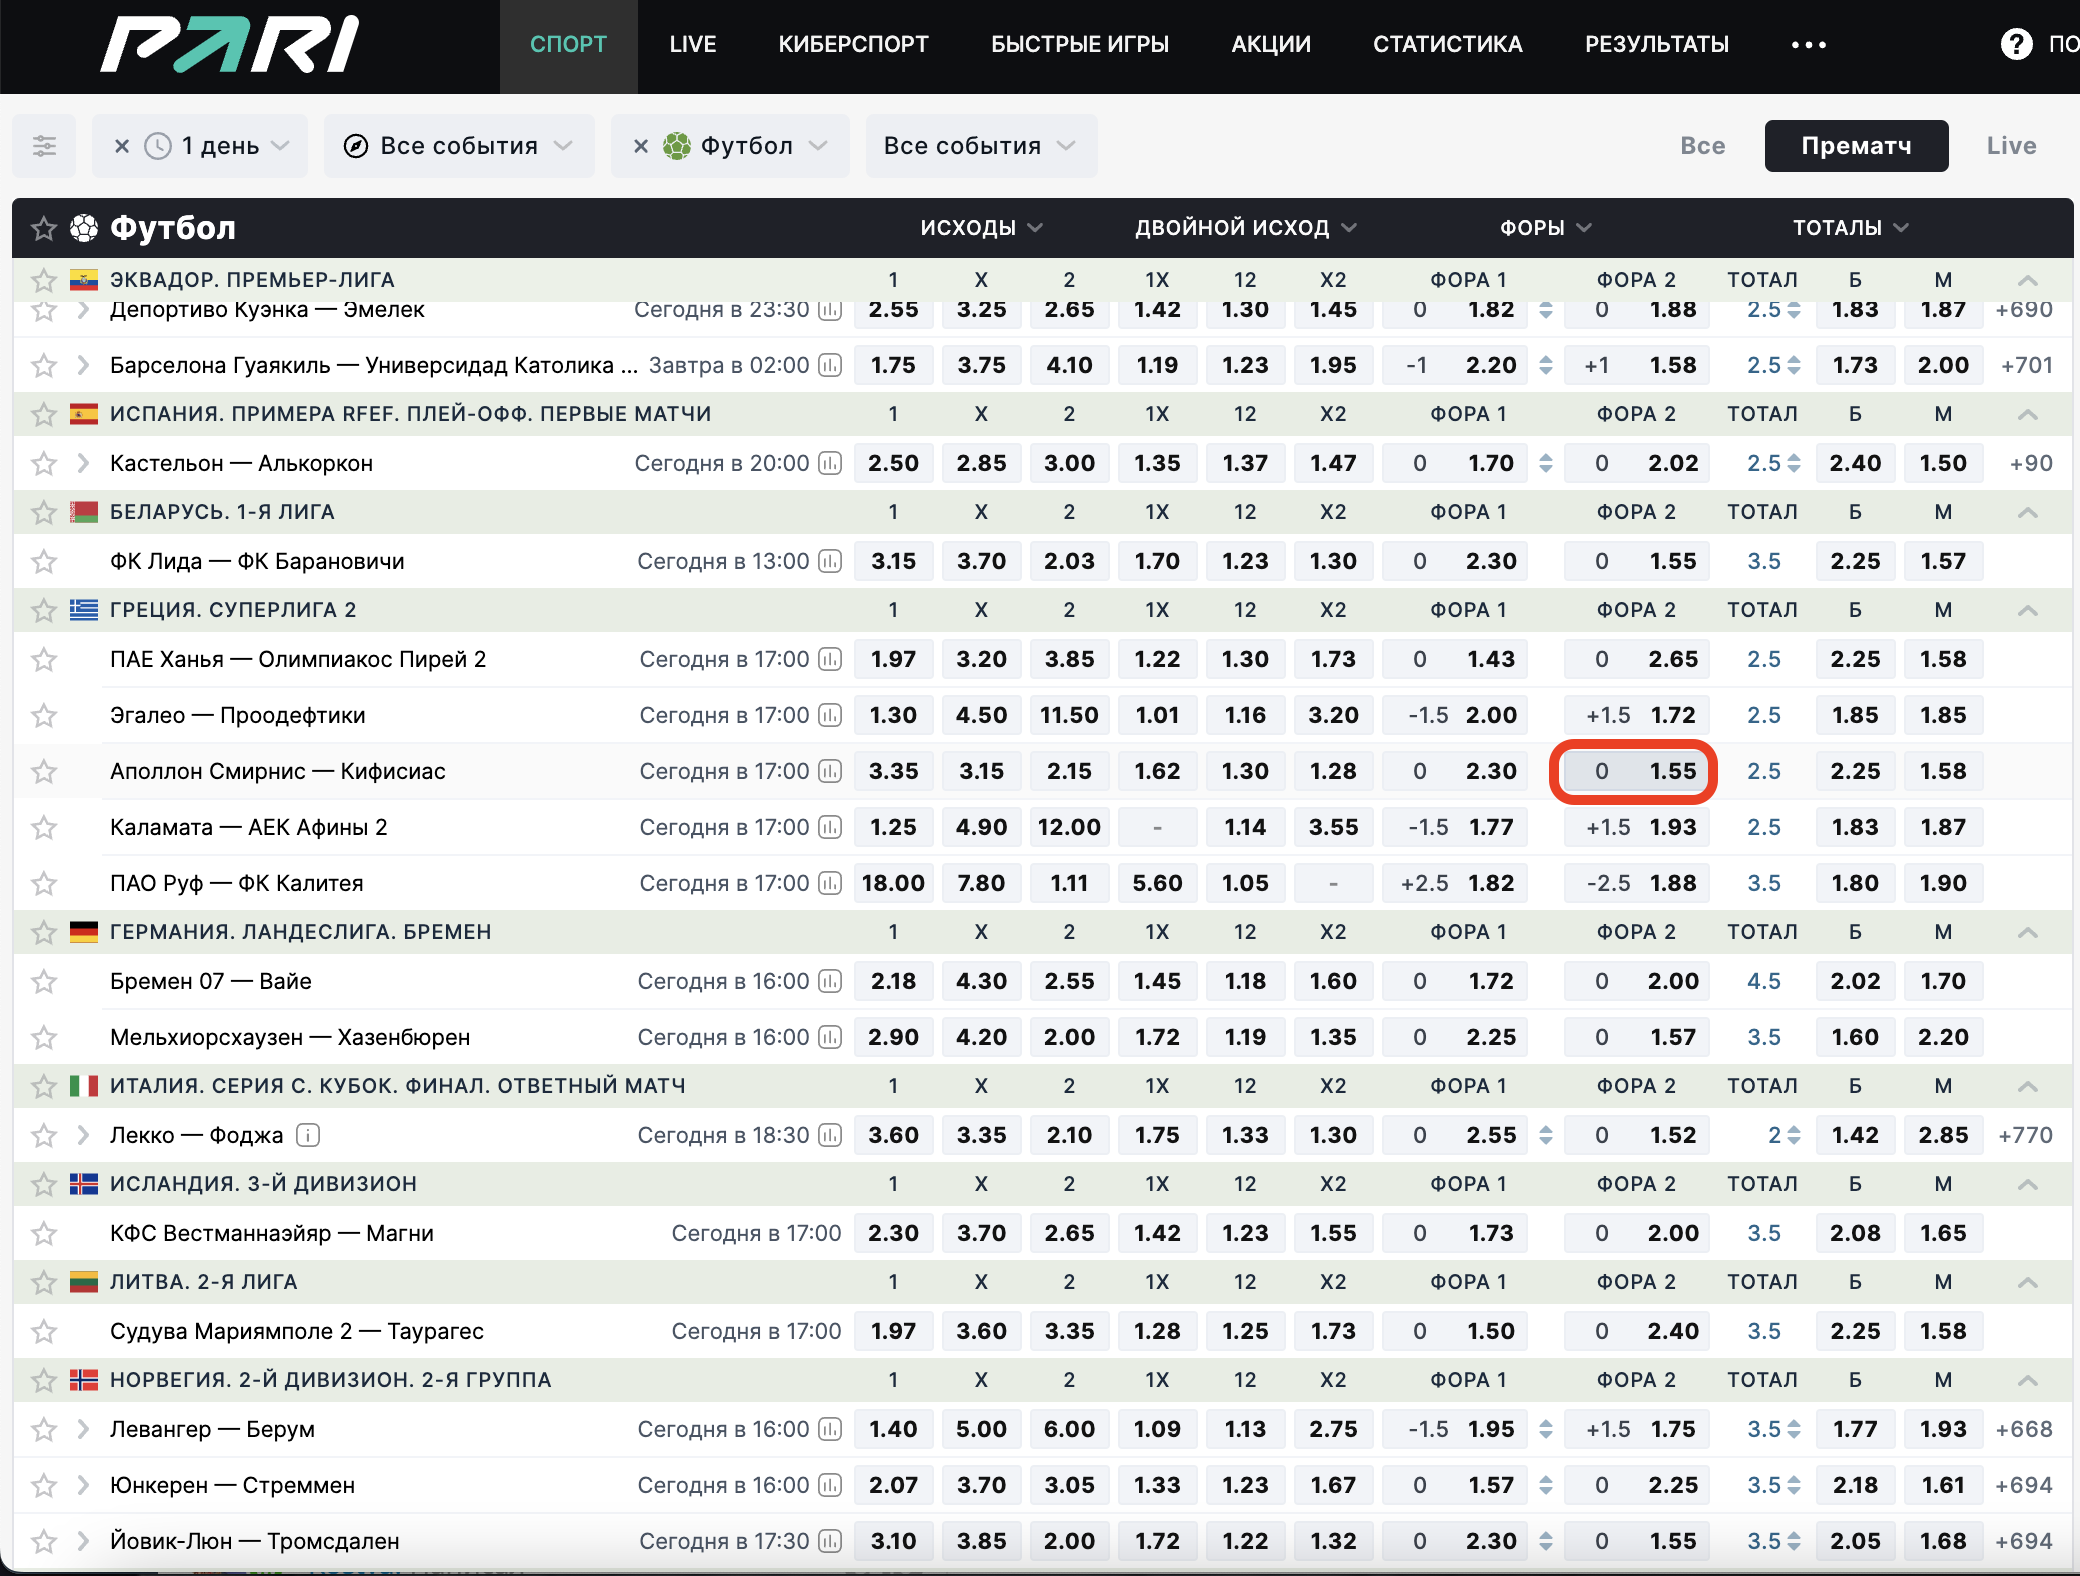This screenshot has width=2080, height=1576.
Task: Remove the Футбол sport filter
Action: point(641,146)
